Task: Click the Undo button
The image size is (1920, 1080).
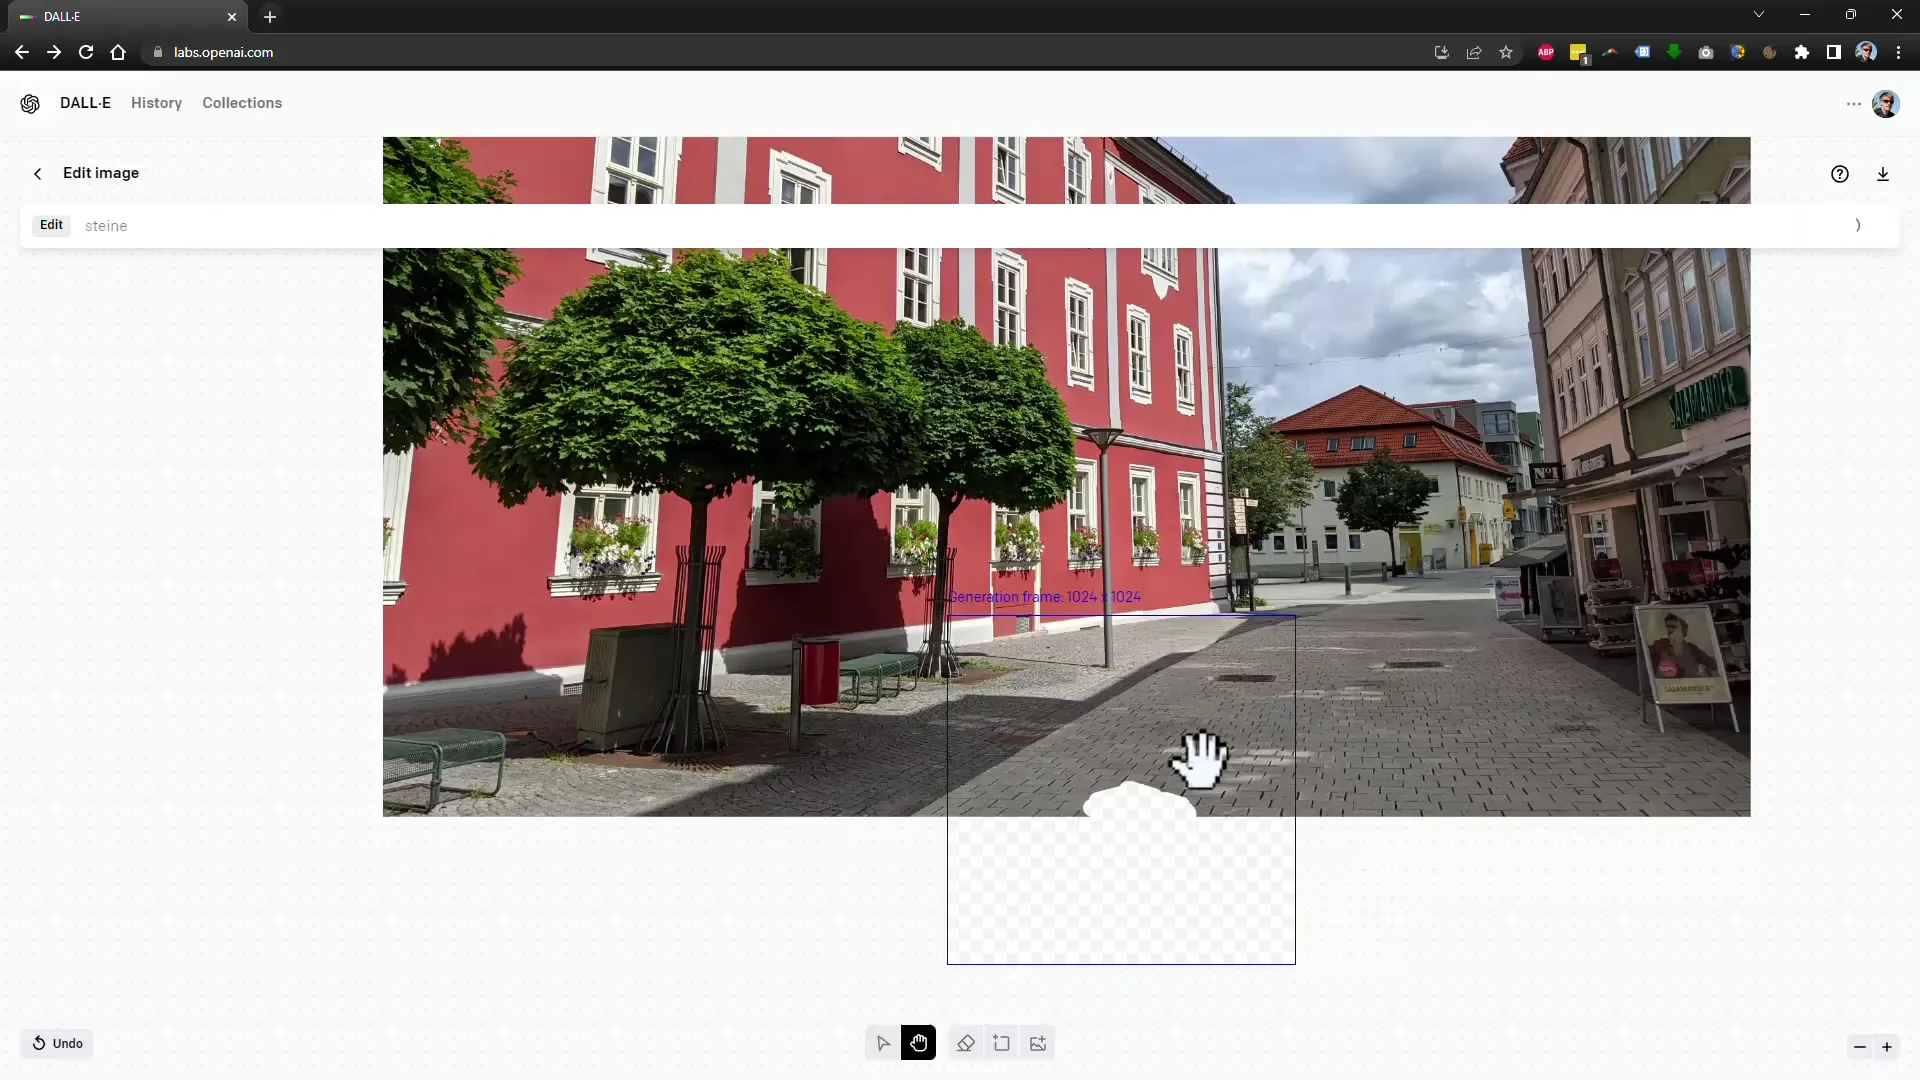Action: point(57,1043)
